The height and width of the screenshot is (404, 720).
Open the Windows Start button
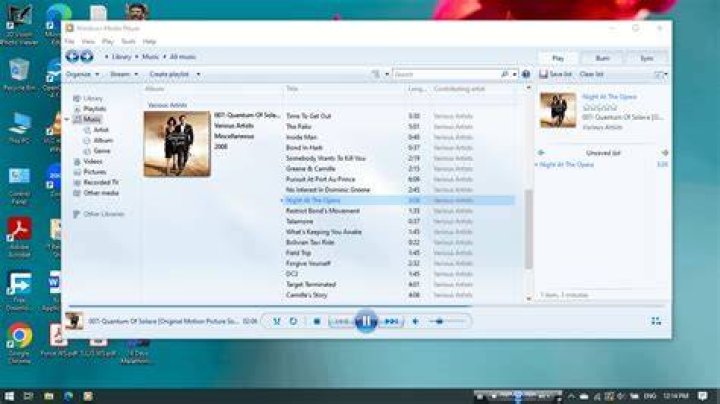coord(9,396)
